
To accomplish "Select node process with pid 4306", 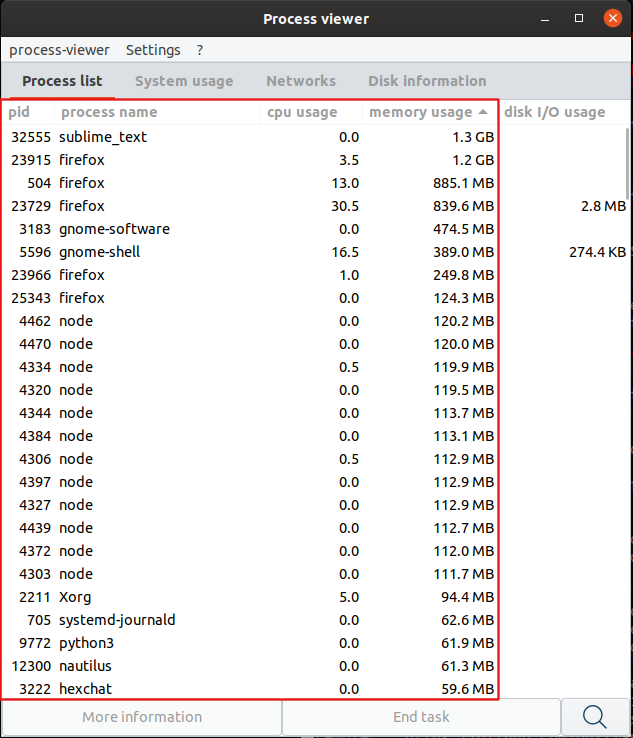I will point(316,459).
